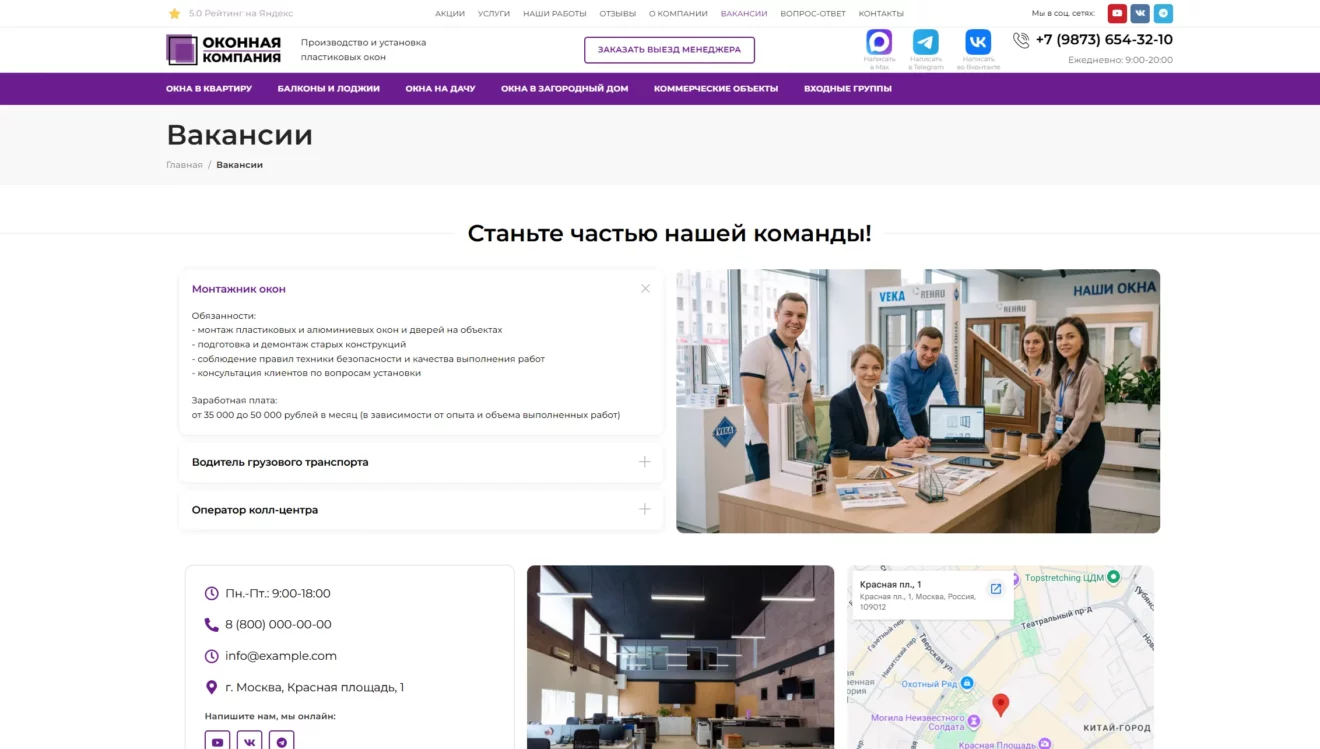The height and width of the screenshot is (749, 1320).
Task: Click the phone handset icon beside +7 (9873) number
Action: 1021,40
